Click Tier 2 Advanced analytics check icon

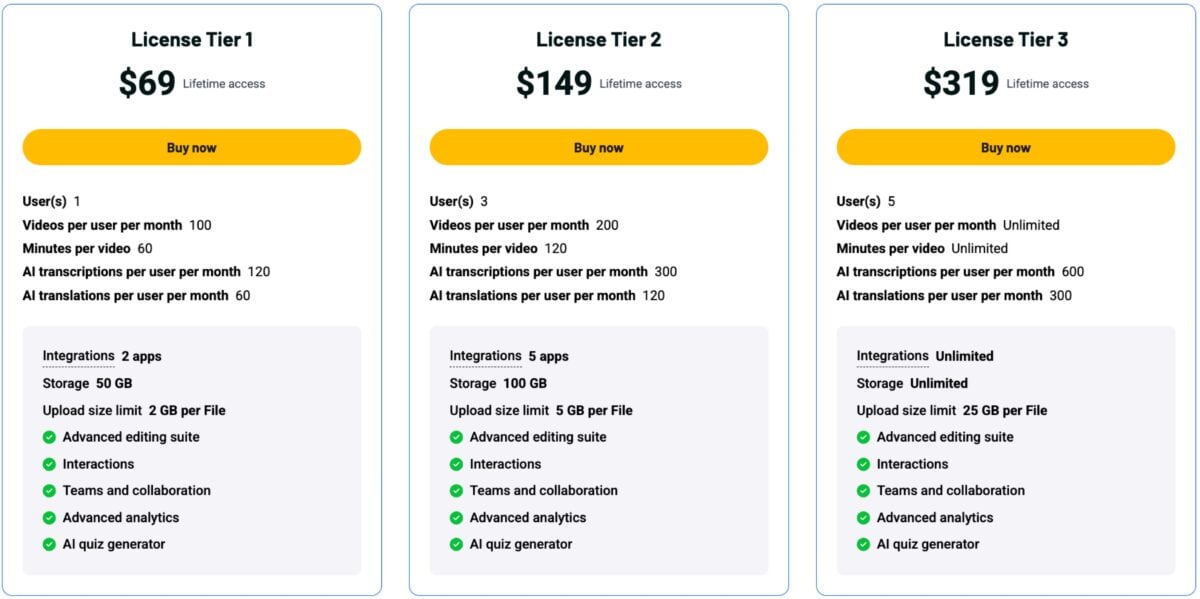point(456,518)
